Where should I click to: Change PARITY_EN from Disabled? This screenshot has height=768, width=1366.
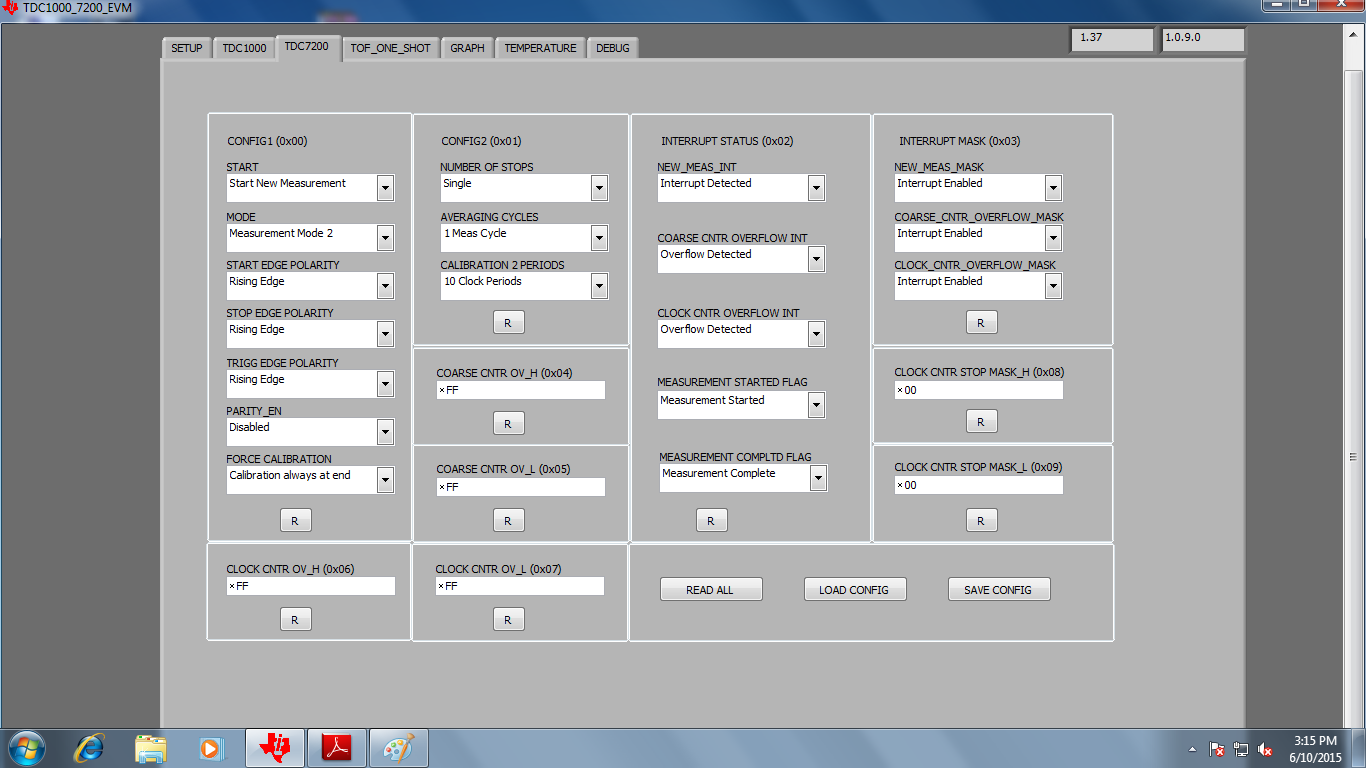click(x=384, y=431)
